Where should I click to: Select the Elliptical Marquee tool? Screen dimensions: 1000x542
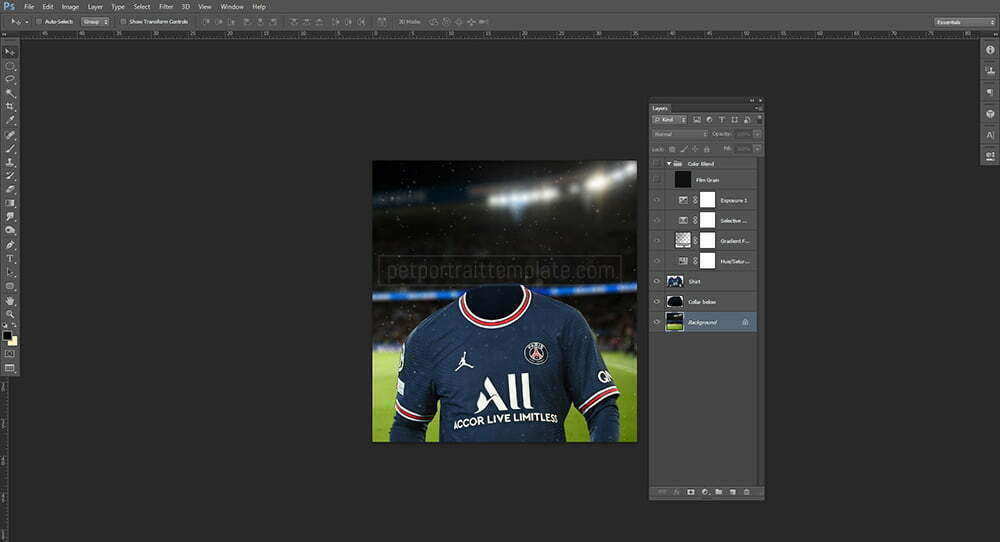(10, 66)
